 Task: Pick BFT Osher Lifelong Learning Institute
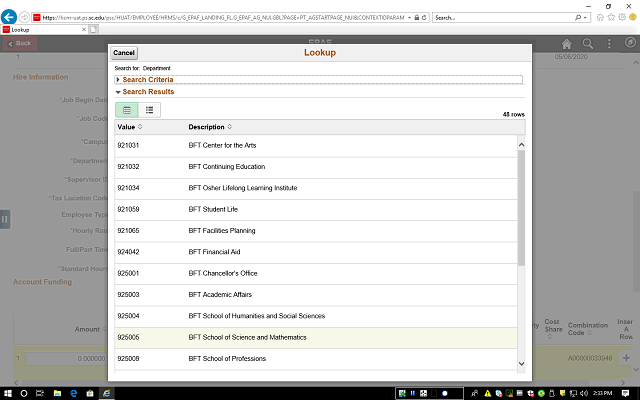(x=242, y=188)
